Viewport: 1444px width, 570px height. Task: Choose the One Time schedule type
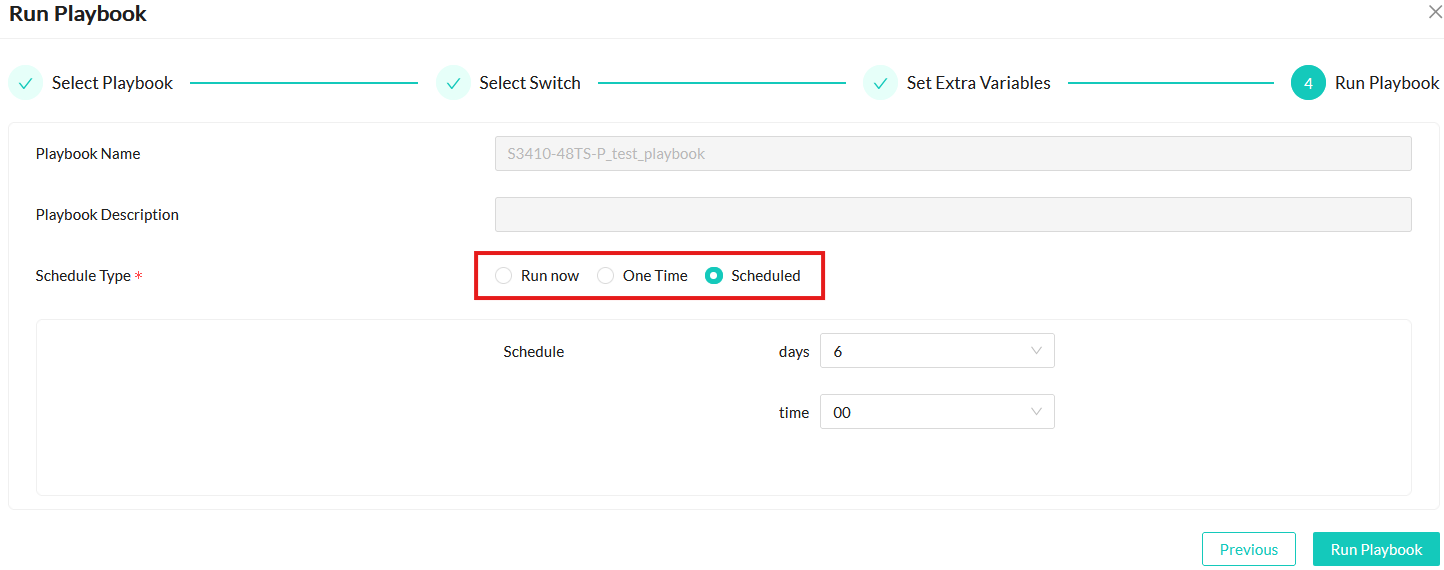click(606, 276)
